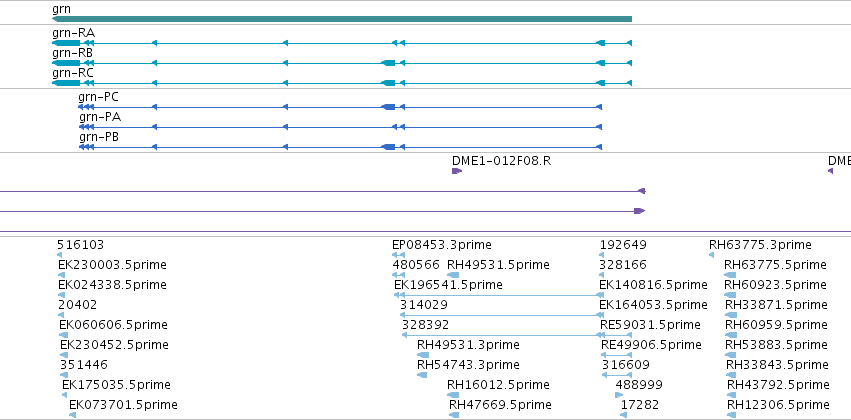Click the grn-RA transcript label
Image resolution: width=851 pixels, height=420 pixels.
pos(73,33)
